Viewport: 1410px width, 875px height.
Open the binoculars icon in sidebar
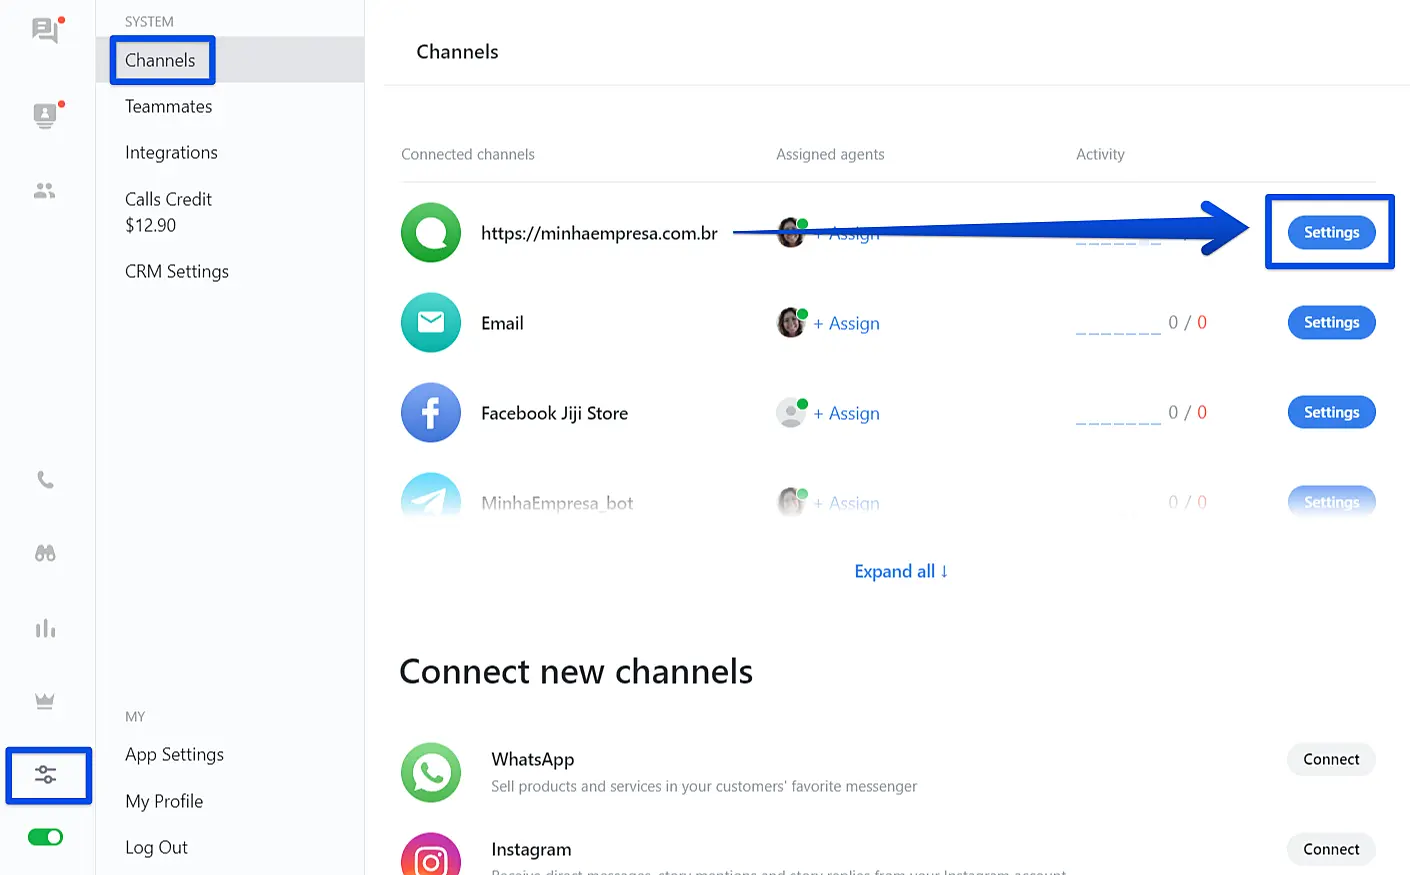(x=45, y=553)
